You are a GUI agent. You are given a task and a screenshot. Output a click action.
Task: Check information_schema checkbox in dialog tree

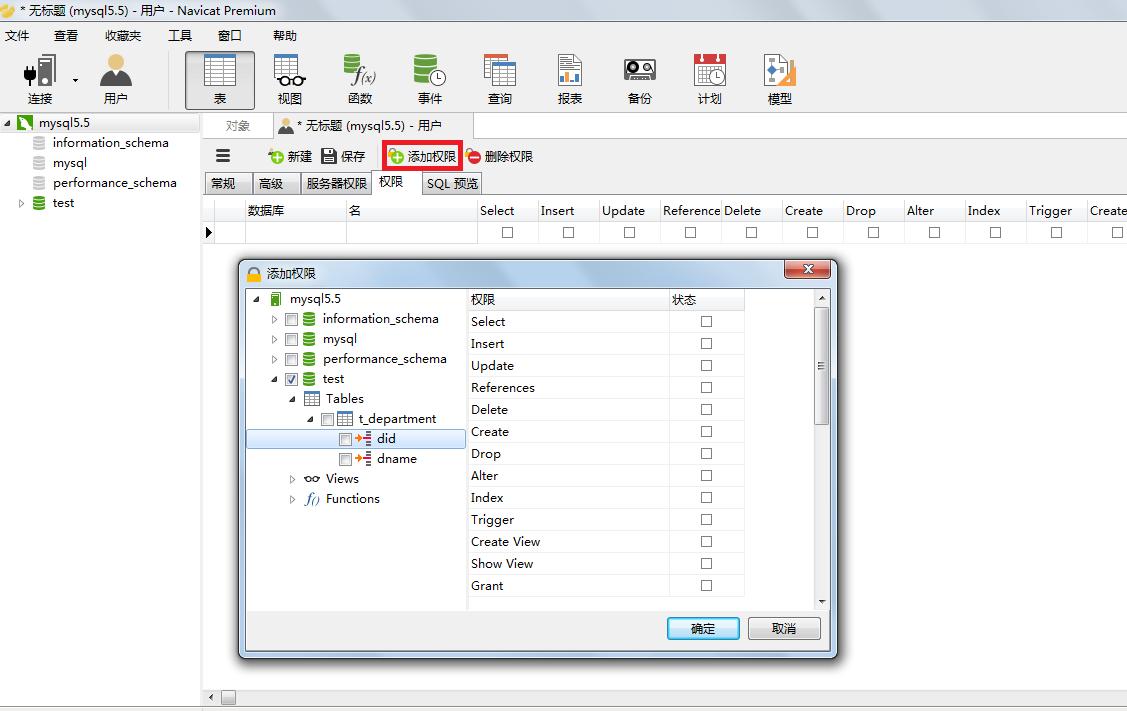point(291,319)
